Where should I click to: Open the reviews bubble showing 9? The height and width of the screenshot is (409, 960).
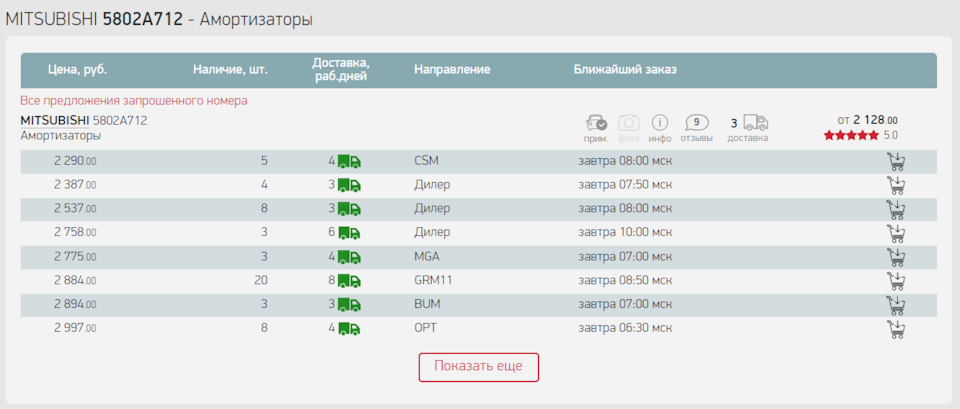[x=697, y=122]
